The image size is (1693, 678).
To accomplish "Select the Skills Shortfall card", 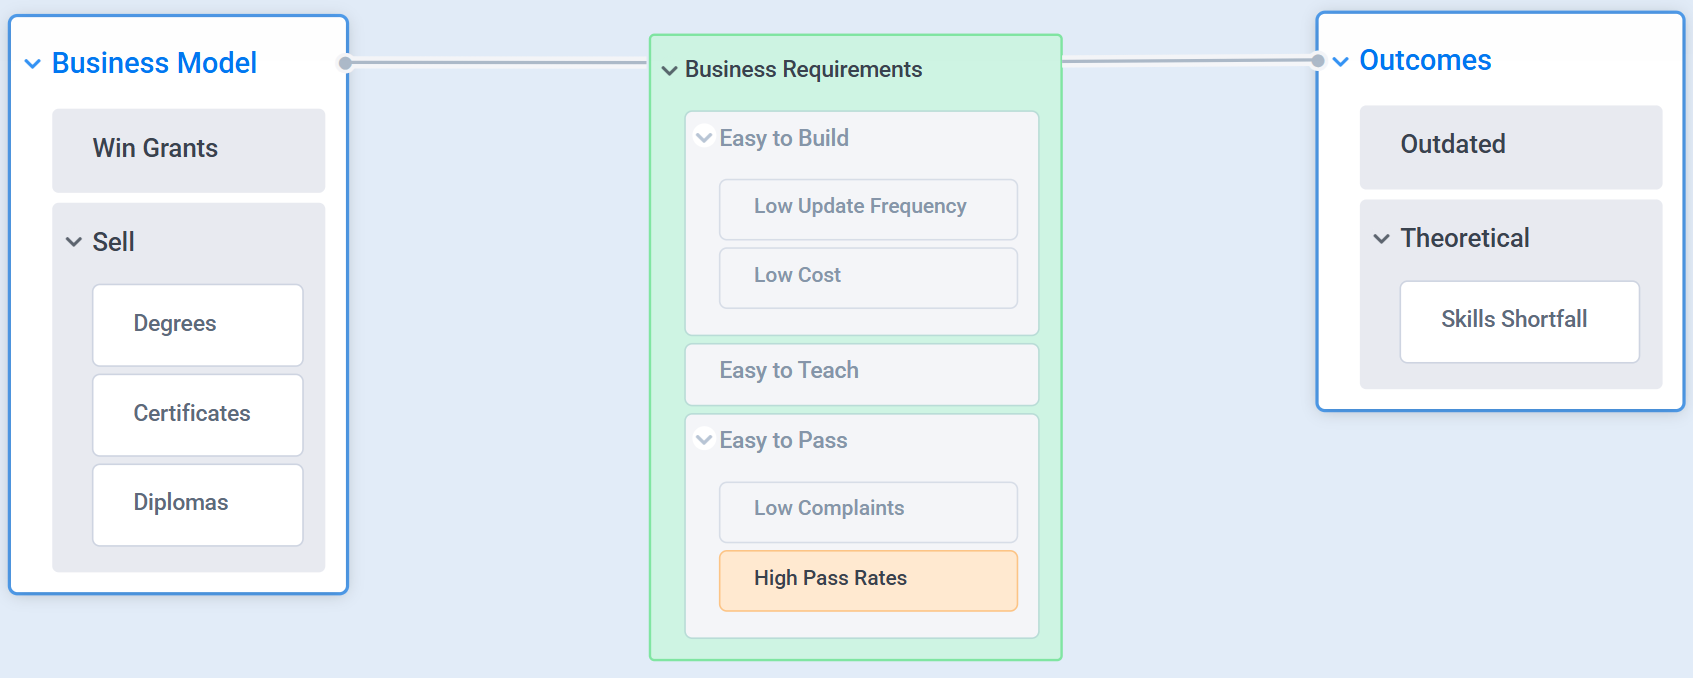I will (1518, 320).
